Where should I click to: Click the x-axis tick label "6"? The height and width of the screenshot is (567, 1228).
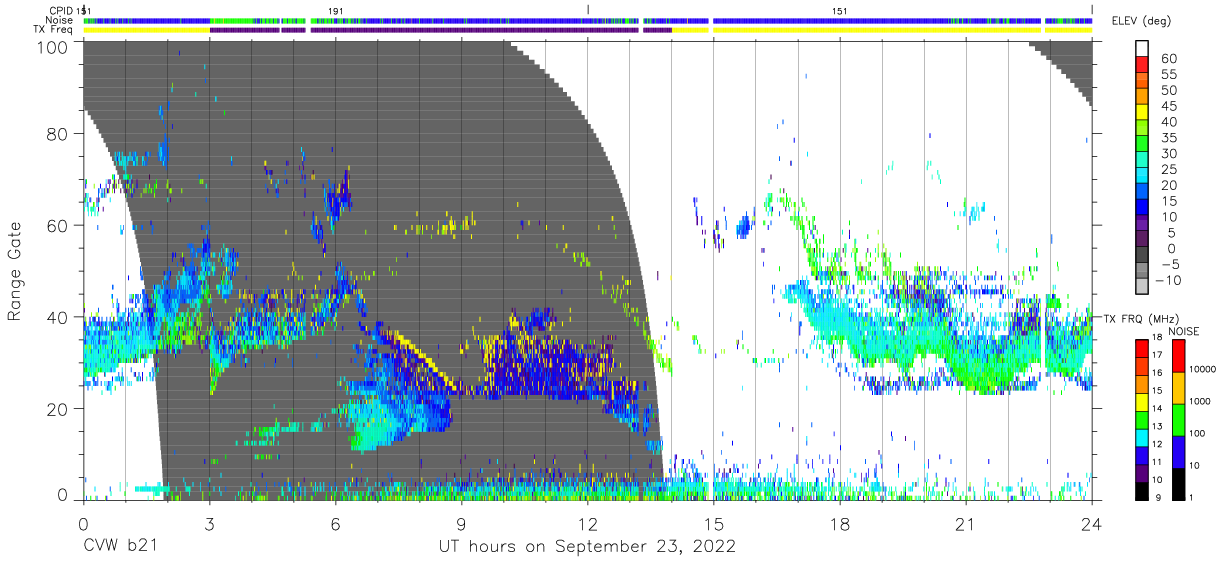point(335,524)
